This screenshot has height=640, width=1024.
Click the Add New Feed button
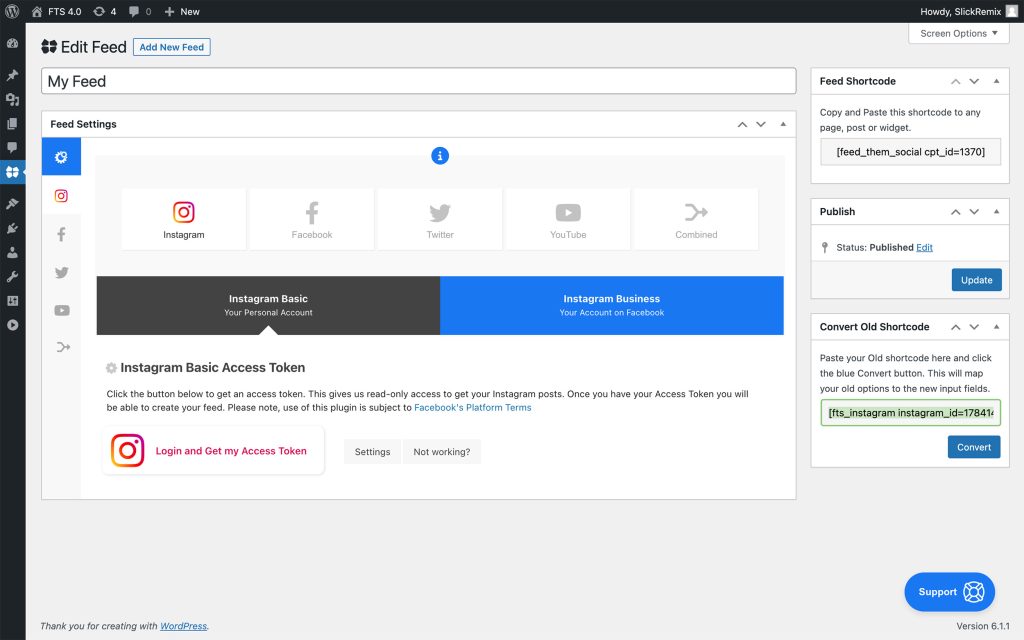tap(172, 47)
